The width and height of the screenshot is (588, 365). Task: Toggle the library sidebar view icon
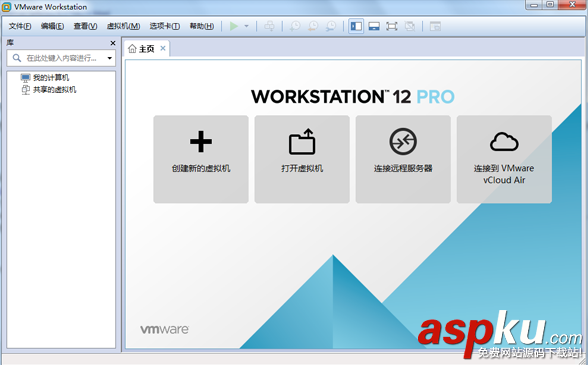356,26
